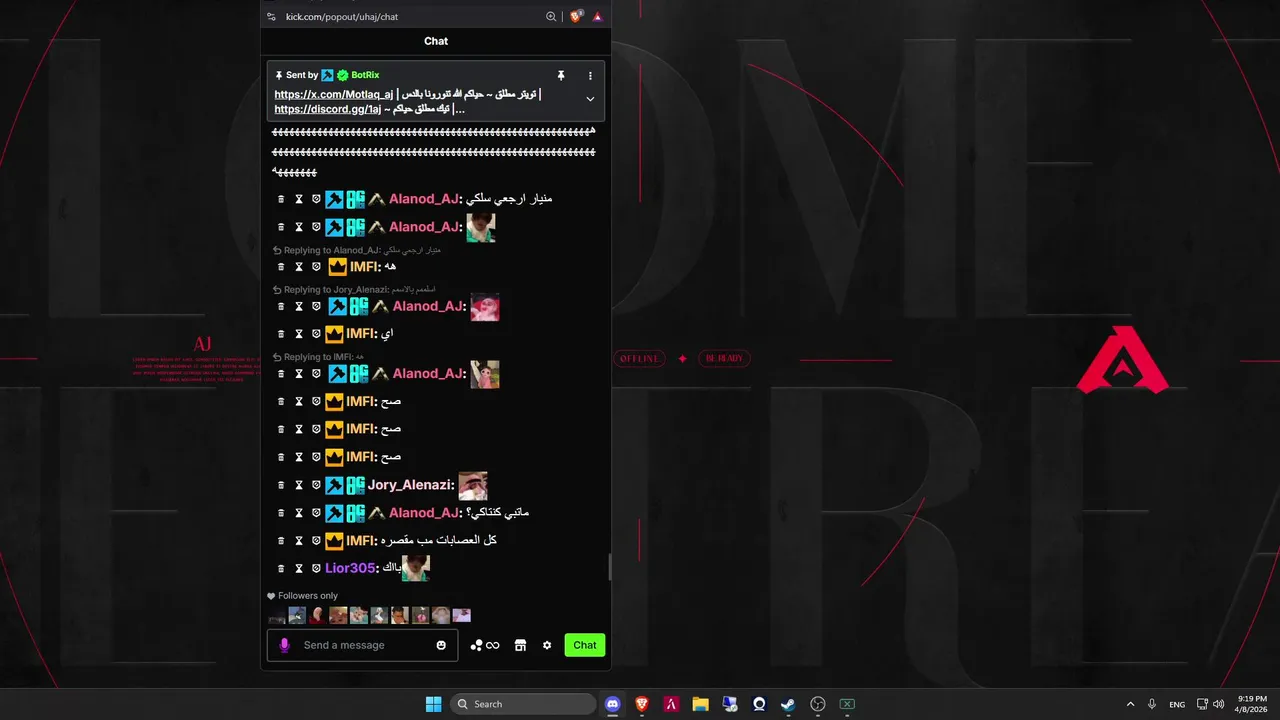Image resolution: width=1280 pixels, height=720 pixels.
Task: Show hidden system tray icons chevron
Action: pyautogui.click(x=1130, y=704)
